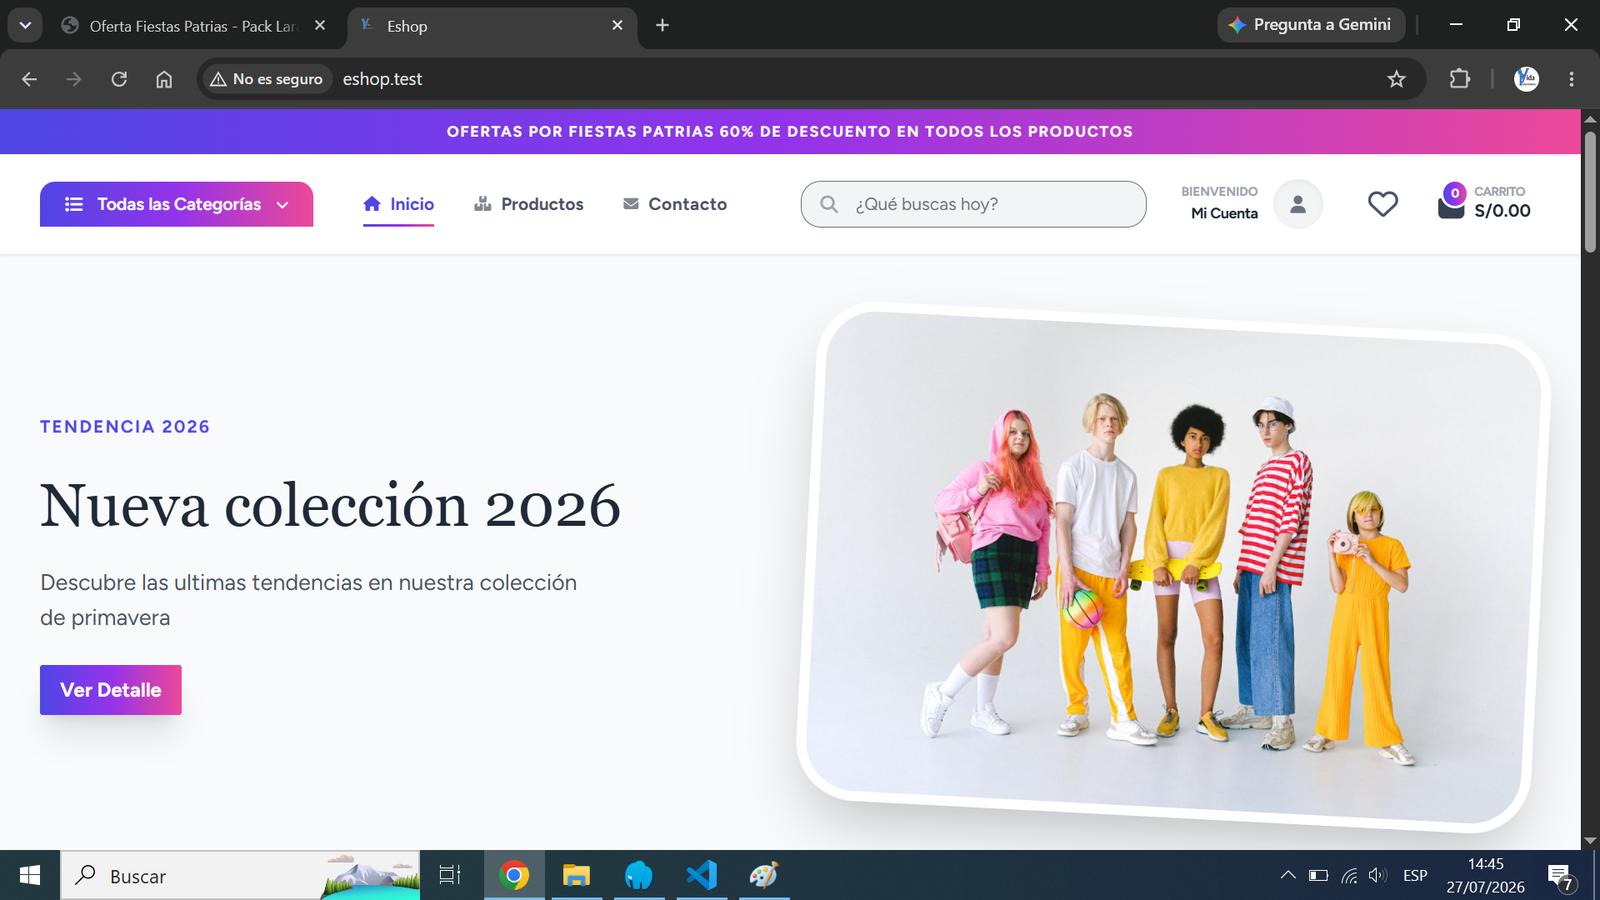The width and height of the screenshot is (1600, 900).
Task: Go forward in browser history
Action: (74, 79)
